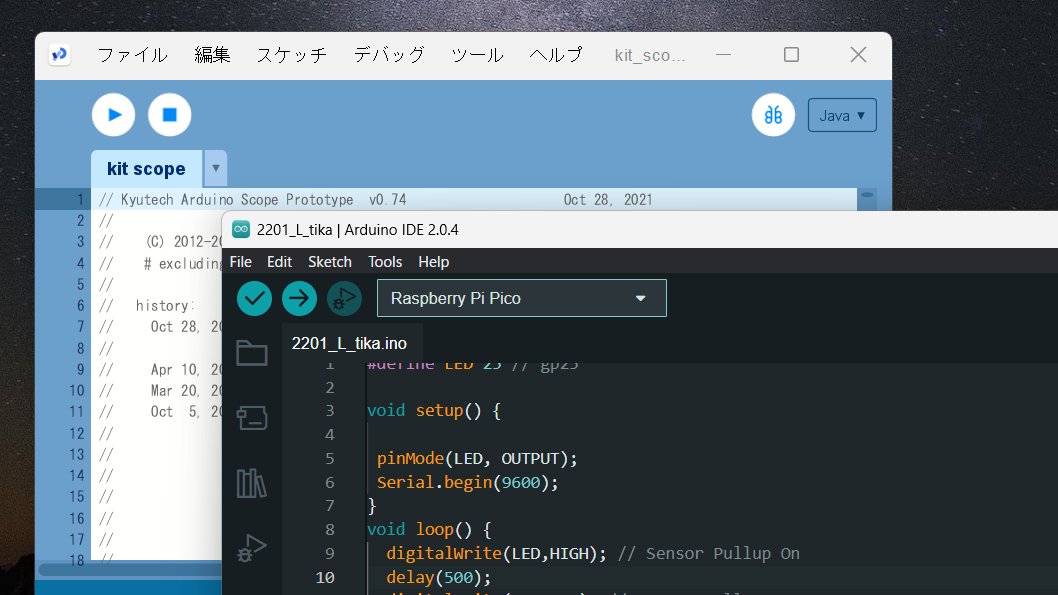Open the ヘルプ menu in Processing
This screenshot has width=1058, height=595.
point(556,55)
